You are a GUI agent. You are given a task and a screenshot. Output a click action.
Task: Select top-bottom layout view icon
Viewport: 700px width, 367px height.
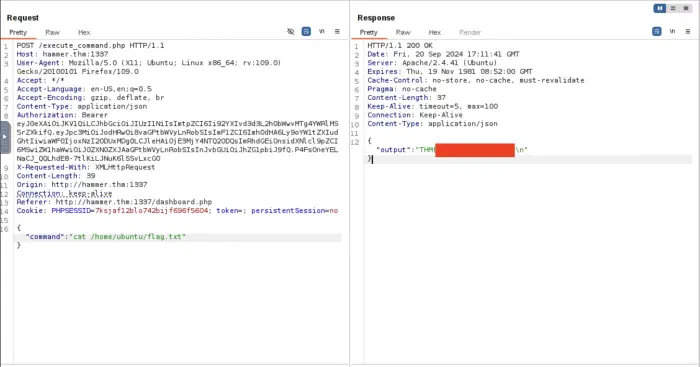tap(673, 8)
